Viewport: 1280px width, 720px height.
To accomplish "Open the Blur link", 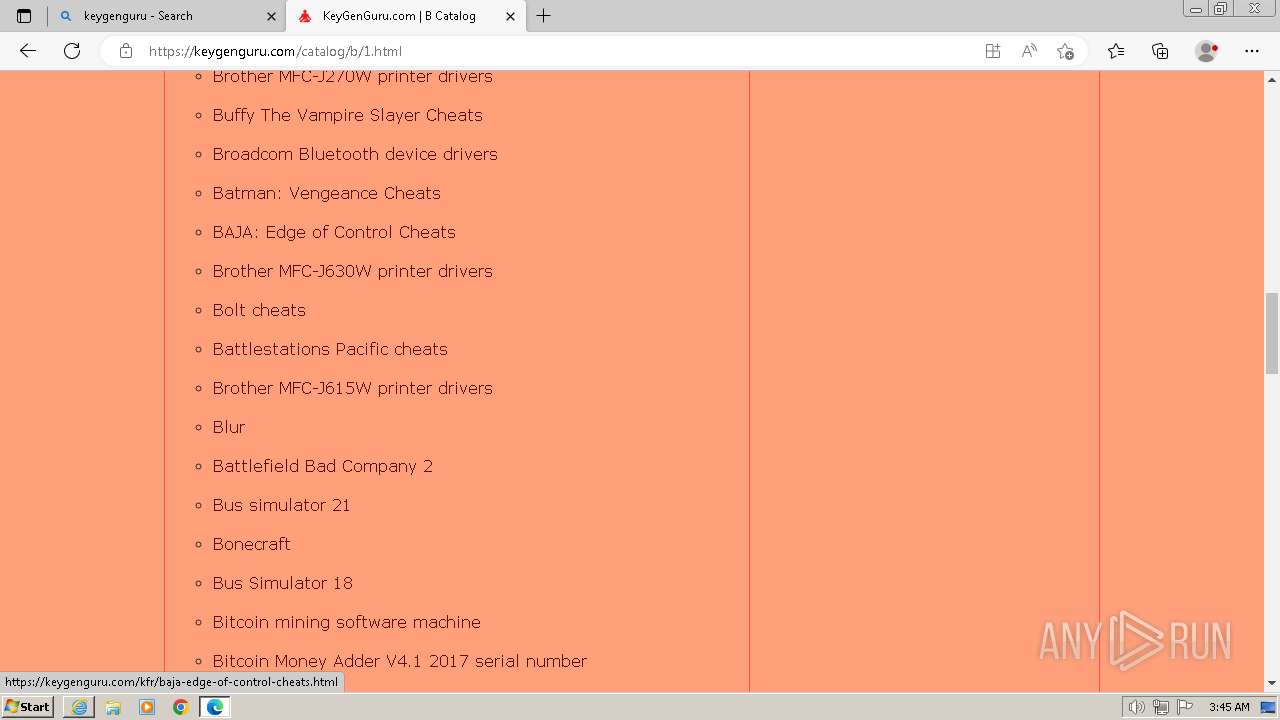I will pos(228,427).
